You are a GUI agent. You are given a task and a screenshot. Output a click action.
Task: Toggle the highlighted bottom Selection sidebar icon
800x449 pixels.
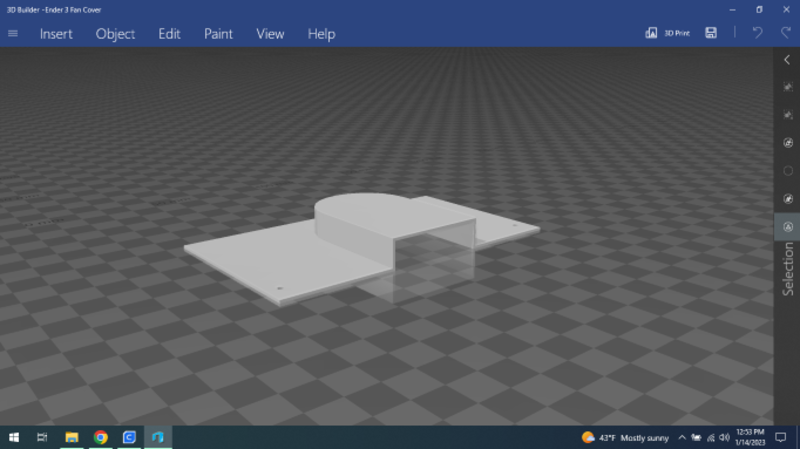point(787,227)
